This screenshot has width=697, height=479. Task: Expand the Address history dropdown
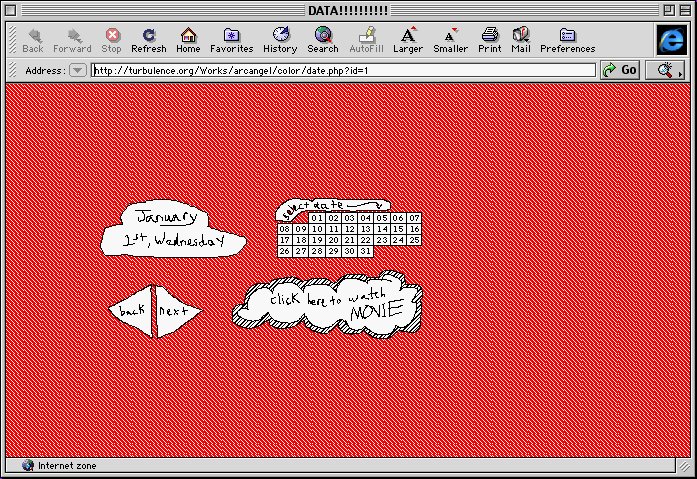coord(78,70)
